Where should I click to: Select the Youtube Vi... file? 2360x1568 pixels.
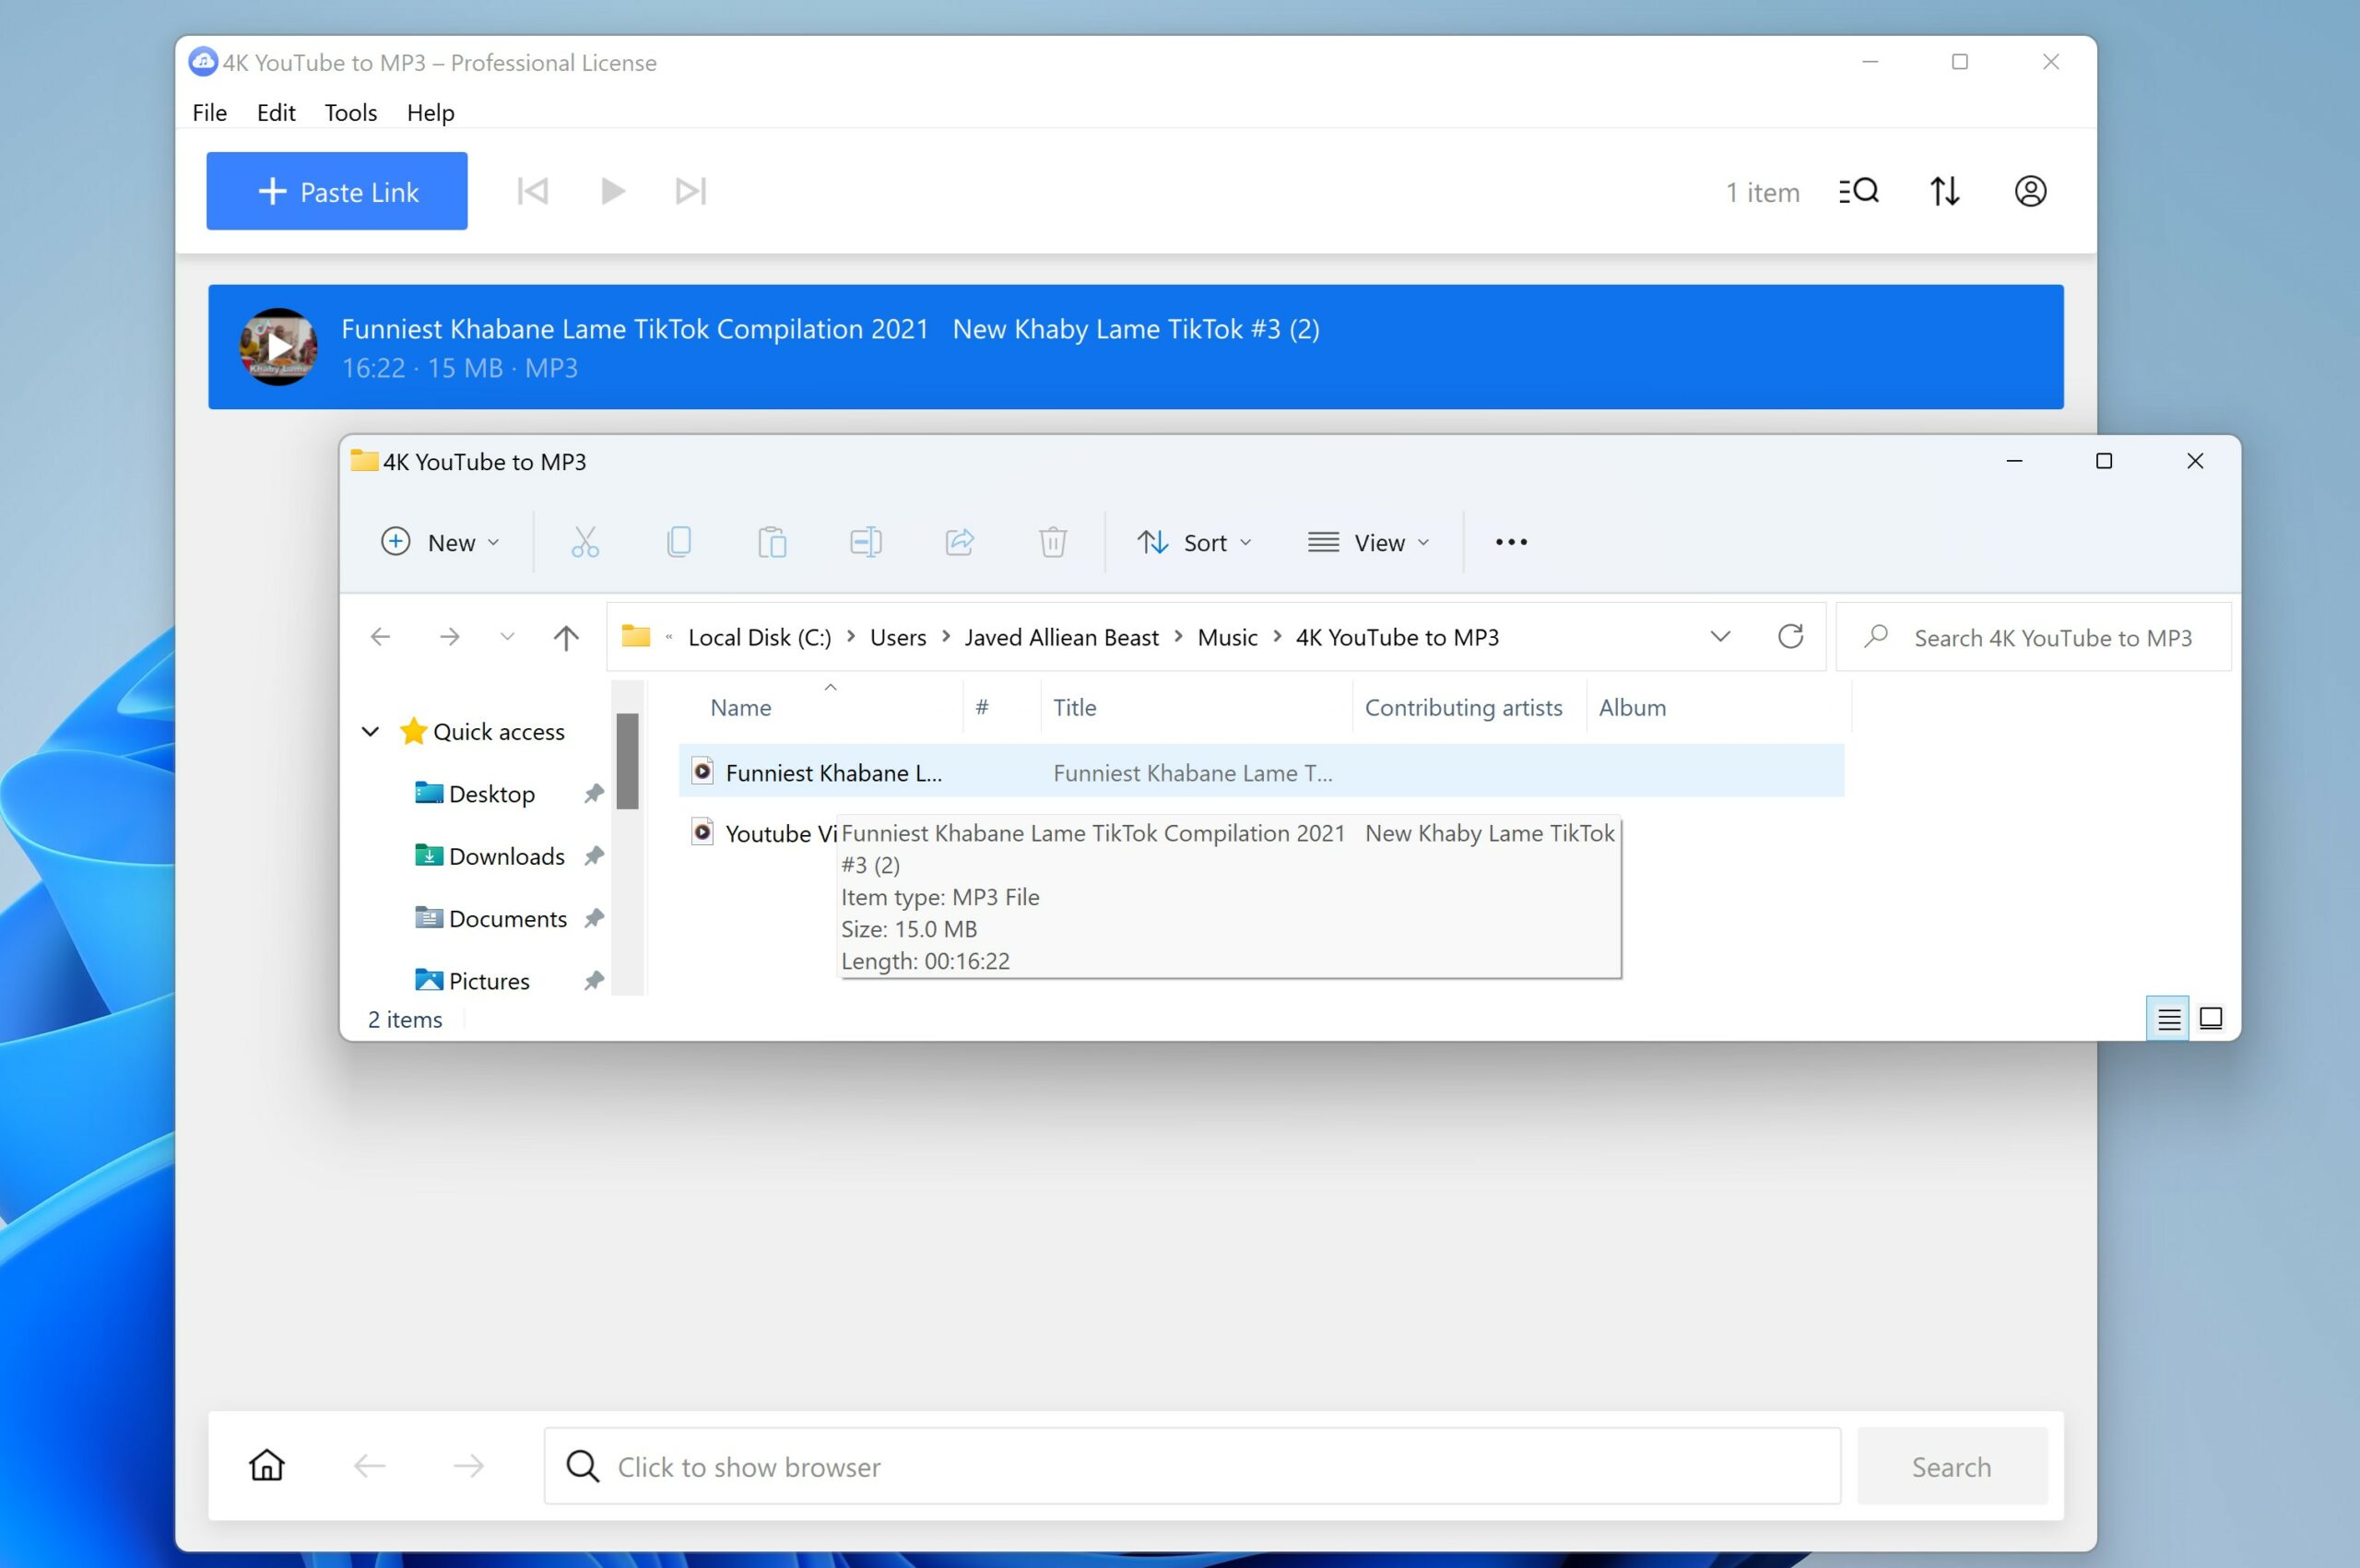[764, 833]
